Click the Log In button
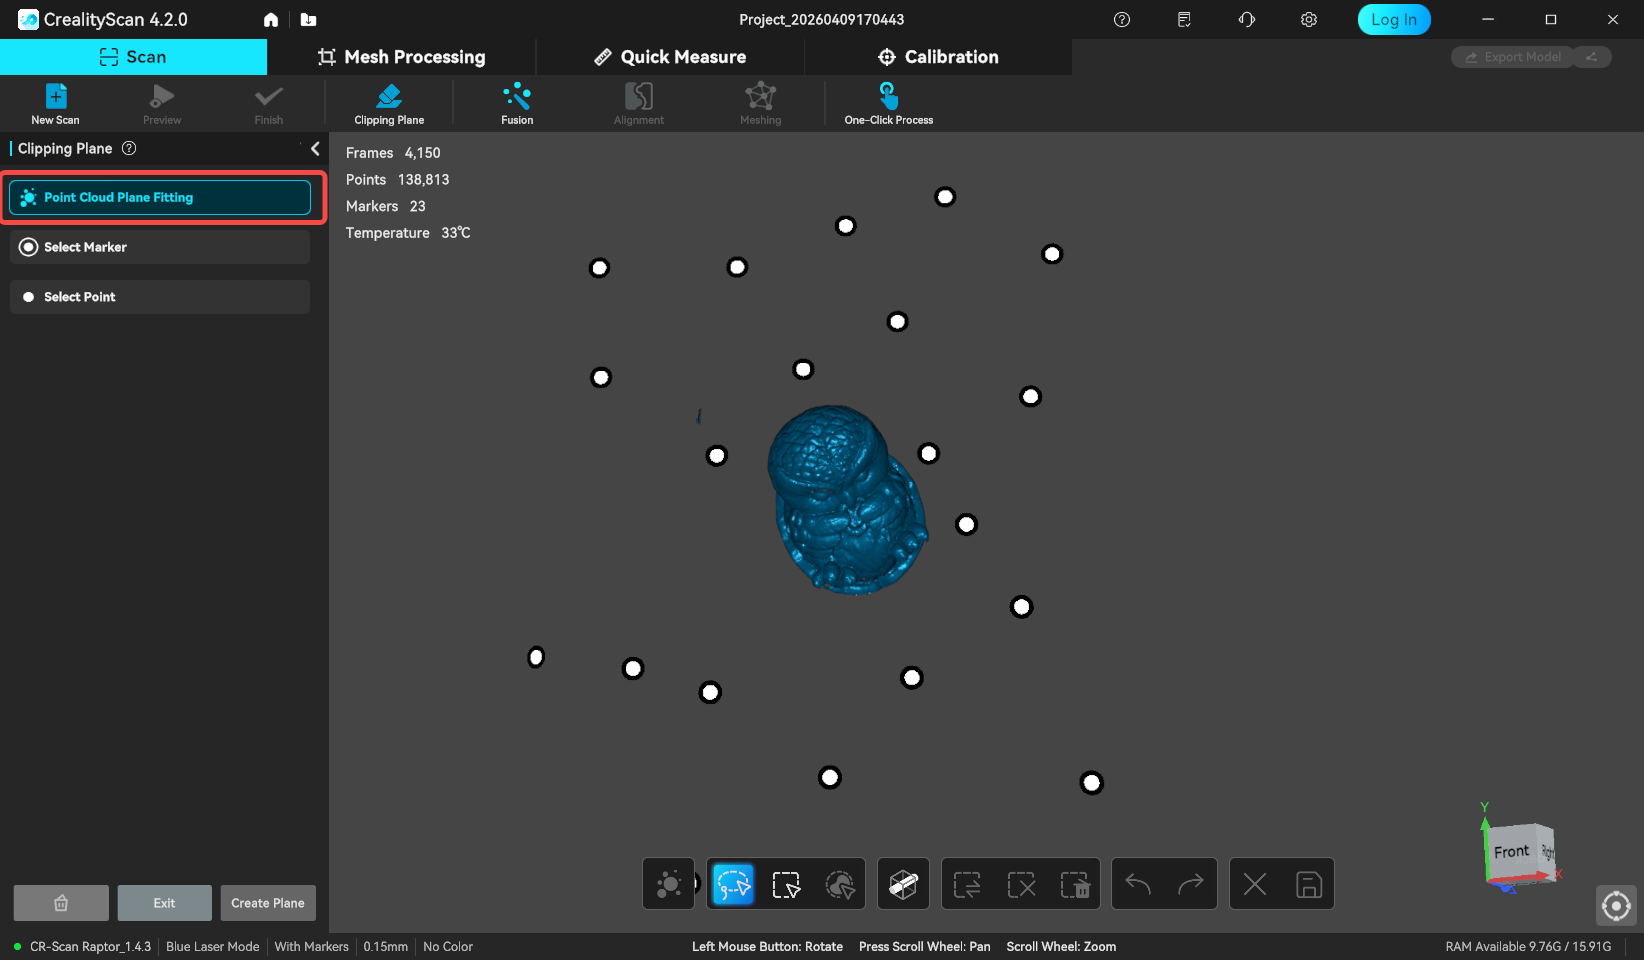The height and width of the screenshot is (960, 1644). click(x=1393, y=20)
